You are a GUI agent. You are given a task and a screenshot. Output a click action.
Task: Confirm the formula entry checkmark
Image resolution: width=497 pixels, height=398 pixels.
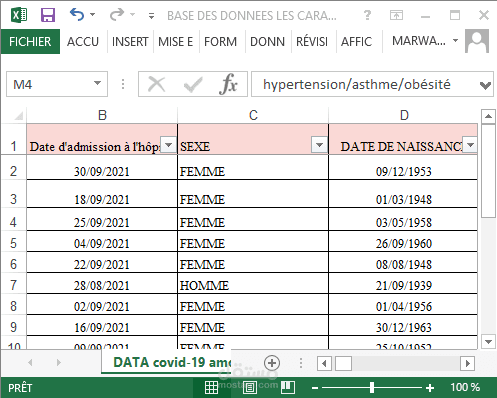193,84
